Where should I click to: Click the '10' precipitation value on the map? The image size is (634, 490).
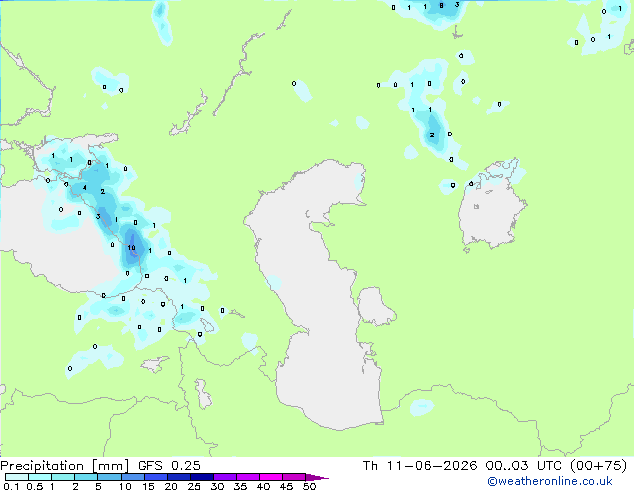pyautogui.click(x=131, y=247)
